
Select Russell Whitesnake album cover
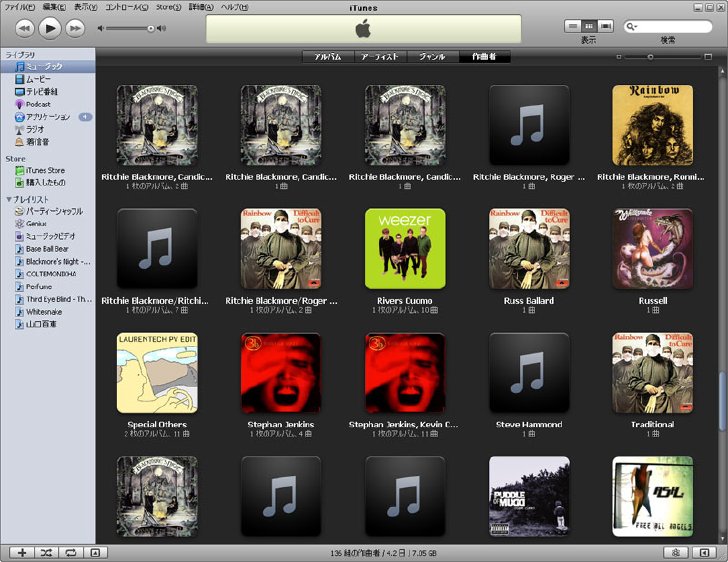pyautogui.click(x=653, y=248)
